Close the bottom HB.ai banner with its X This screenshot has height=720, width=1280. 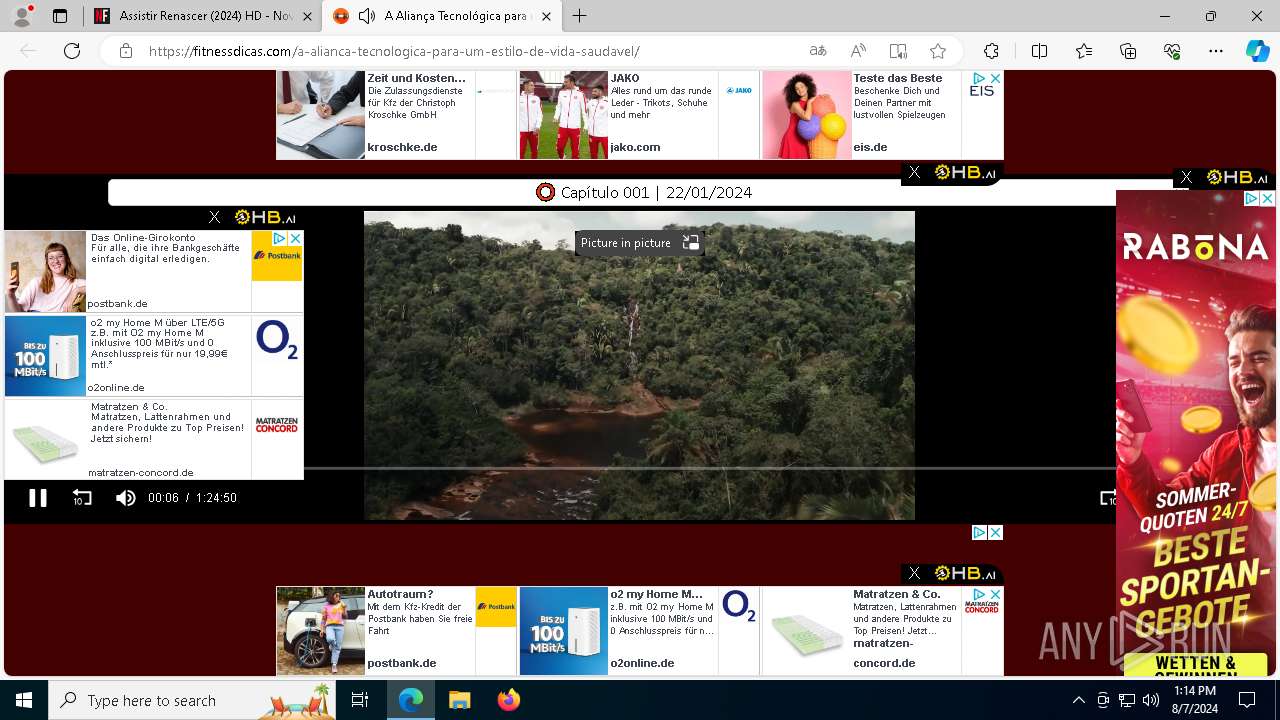pos(914,573)
